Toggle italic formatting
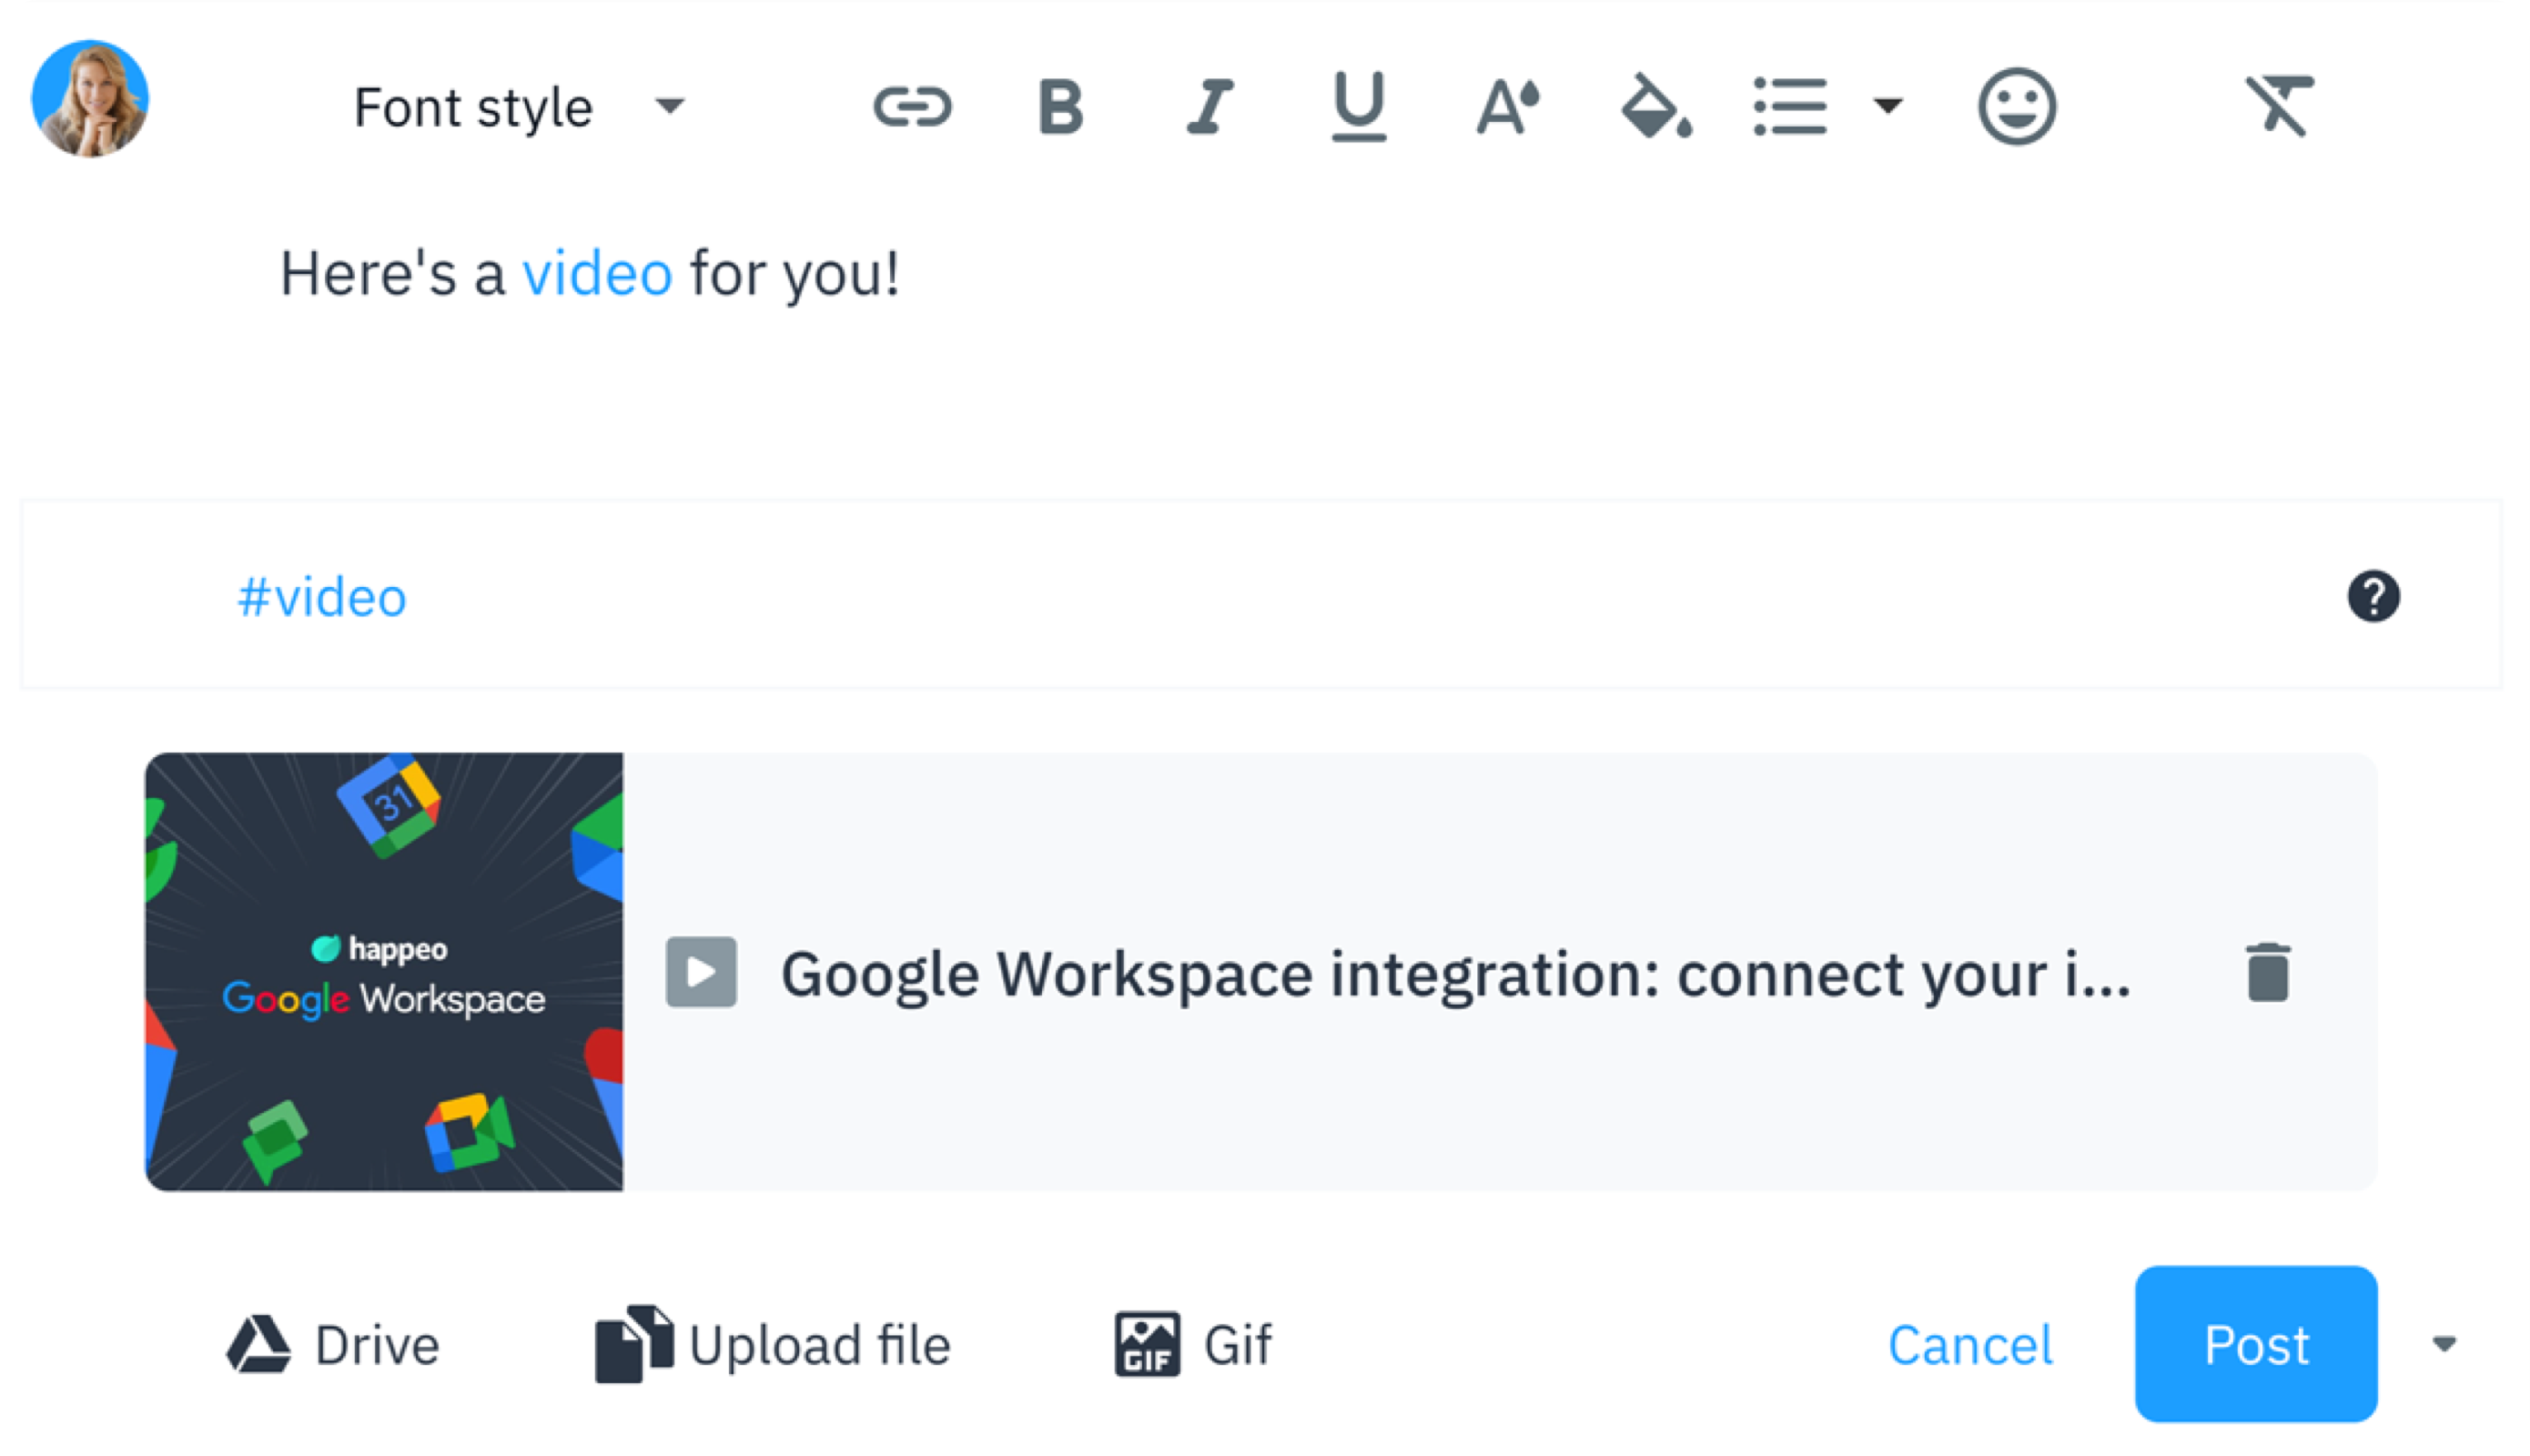The height and width of the screenshot is (1456, 2530). 1209,106
